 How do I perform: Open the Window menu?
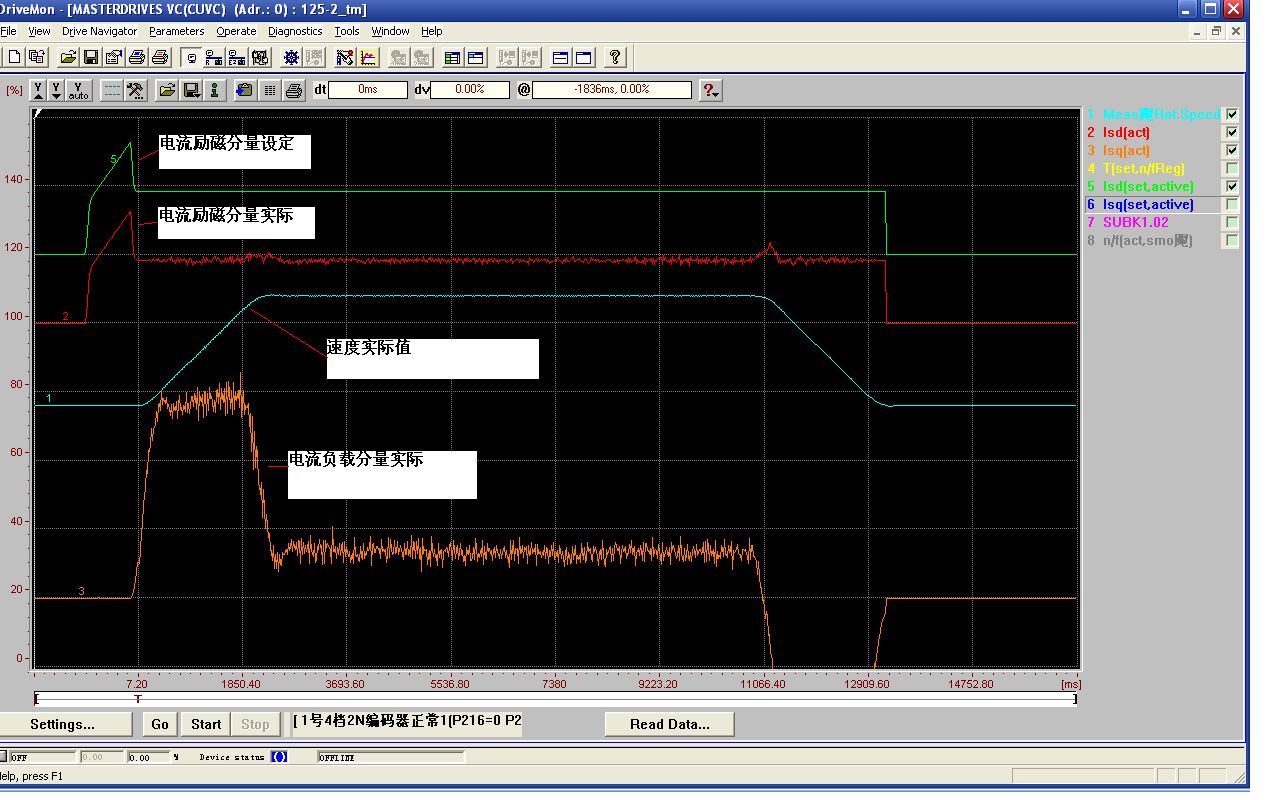(x=390, y=31)
